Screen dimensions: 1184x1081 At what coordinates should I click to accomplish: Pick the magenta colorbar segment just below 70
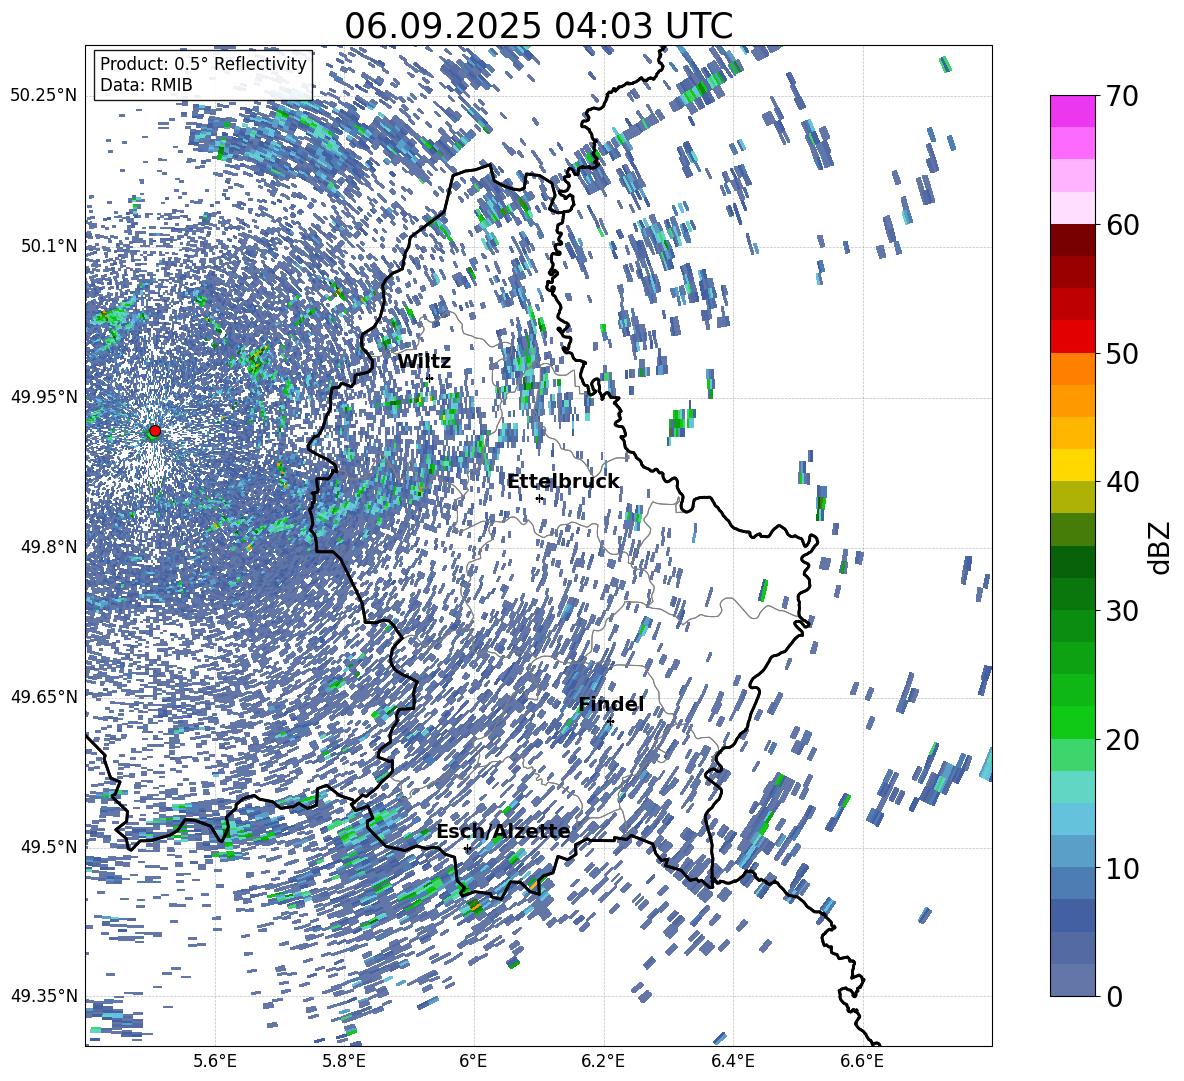coord(1073,112)
